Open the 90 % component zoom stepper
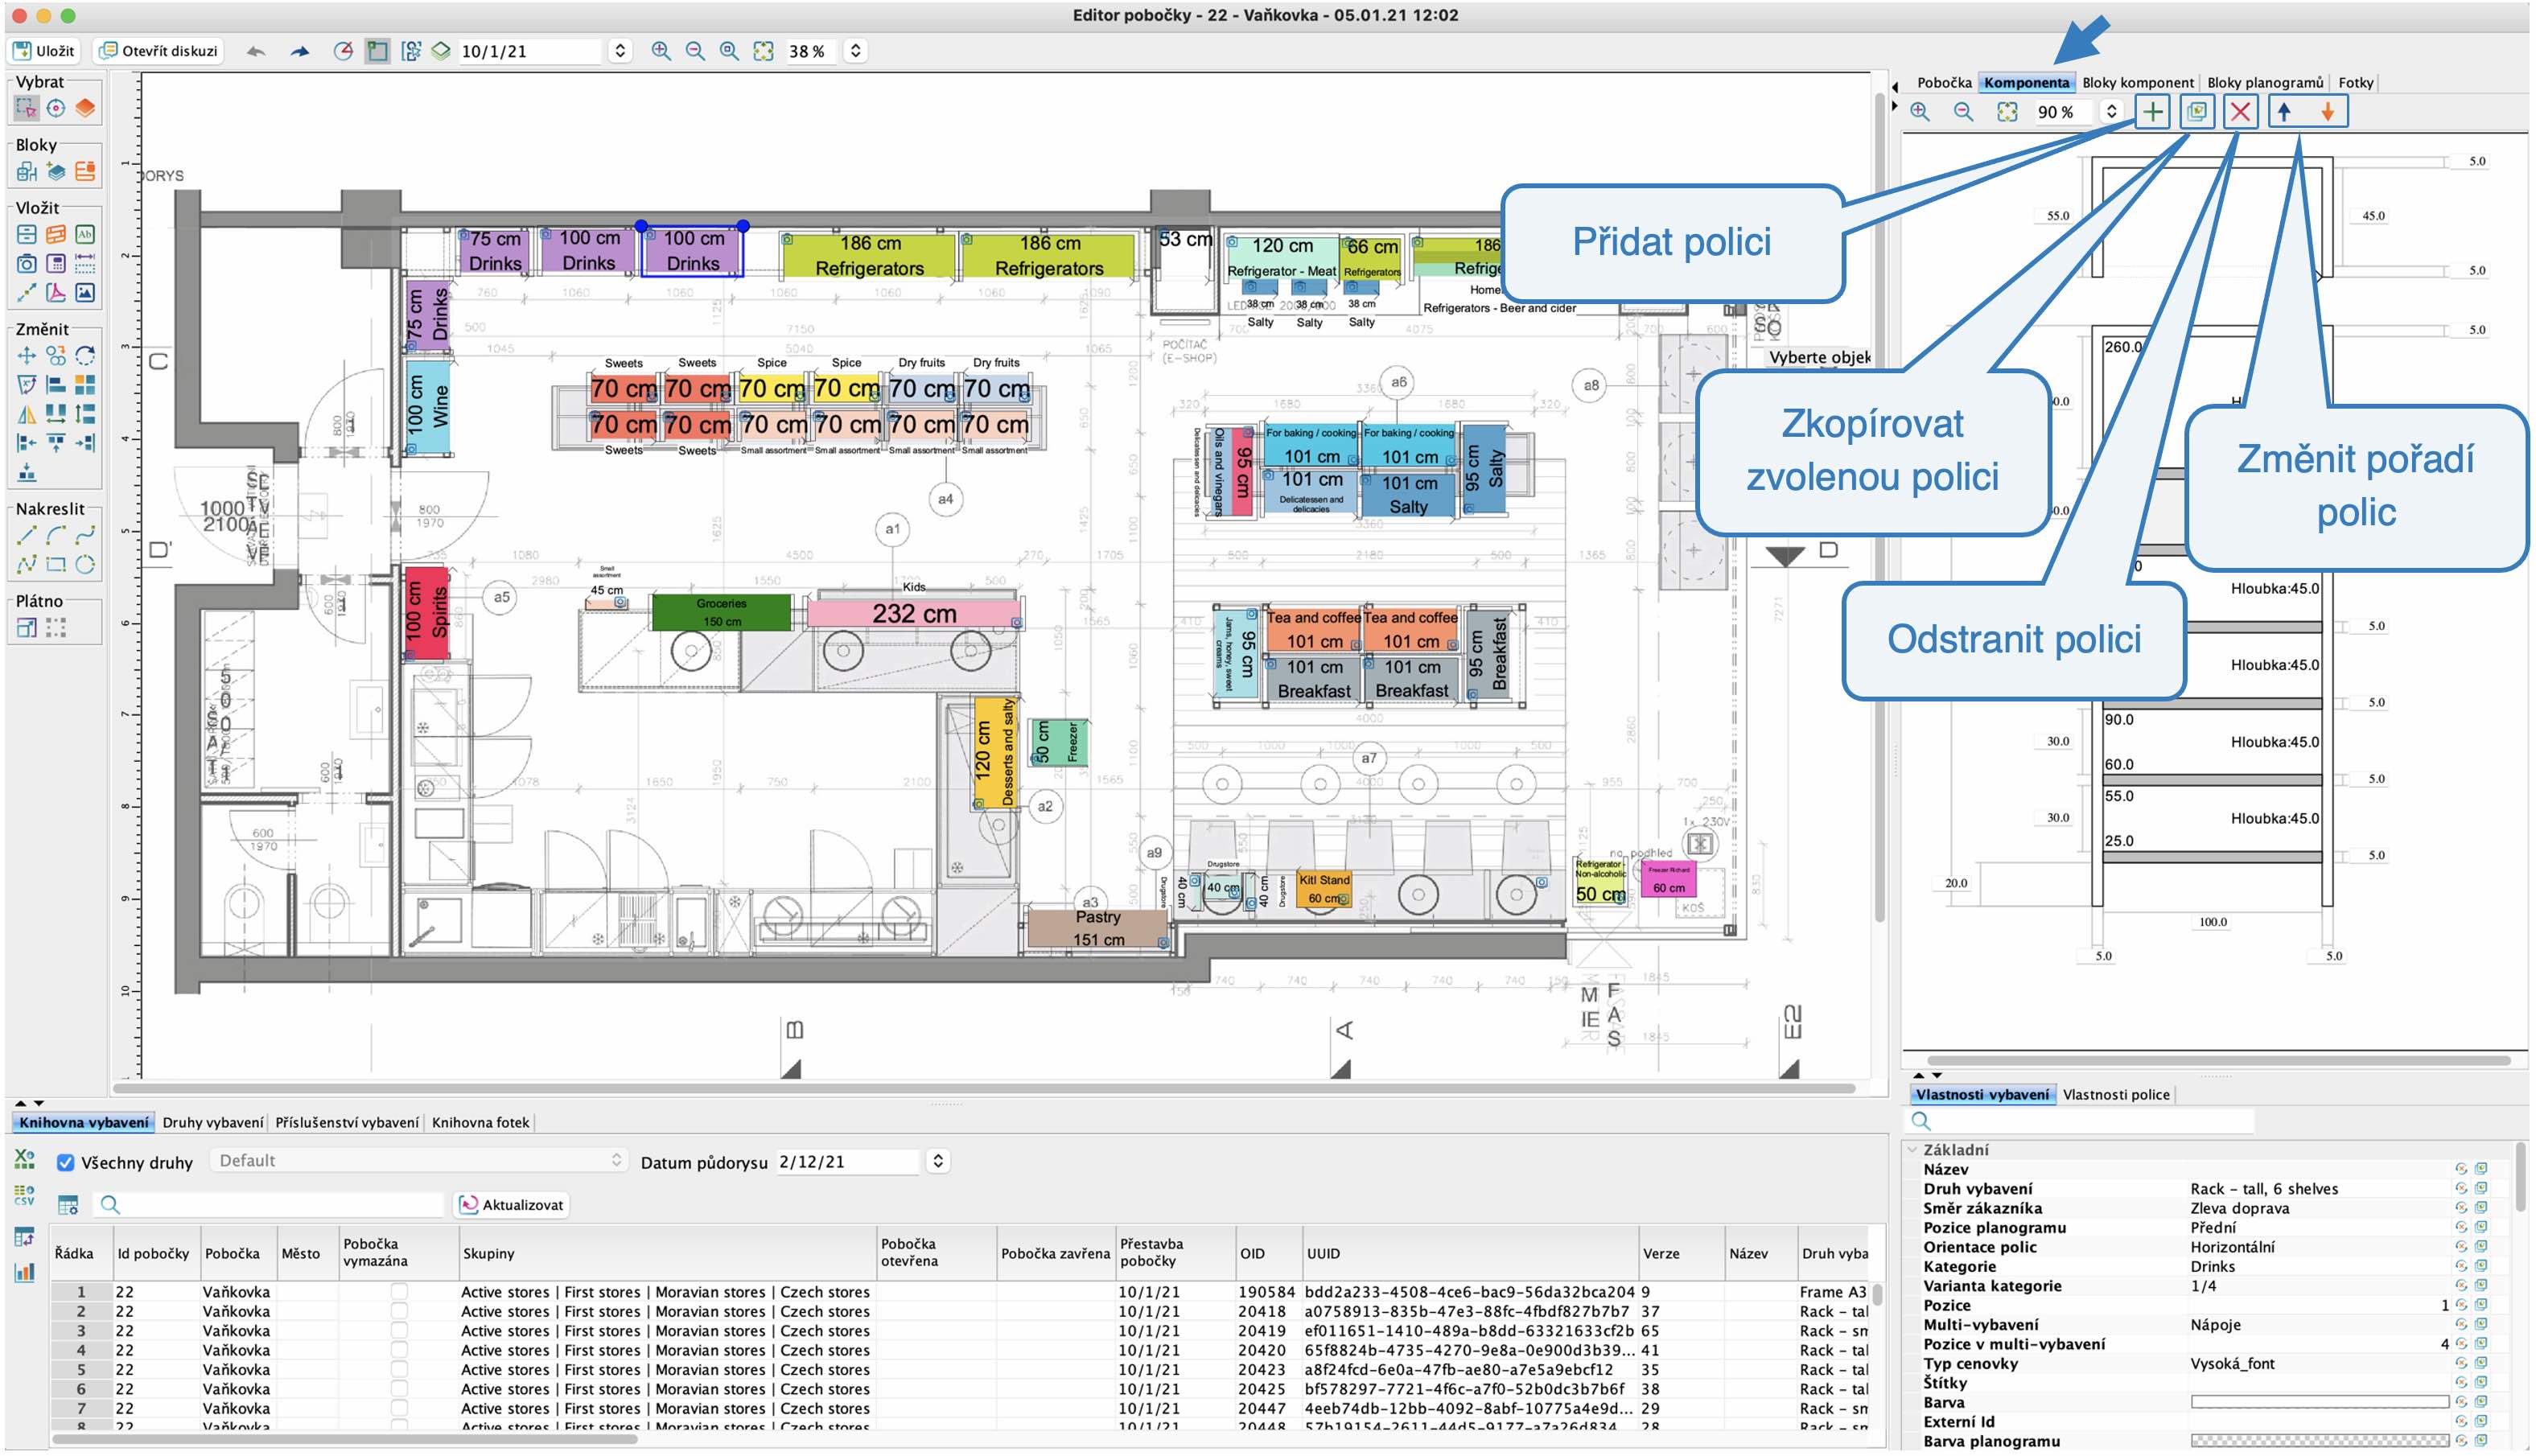This screenshot has width=2536, height=1456. click(x=2111, y=112)
